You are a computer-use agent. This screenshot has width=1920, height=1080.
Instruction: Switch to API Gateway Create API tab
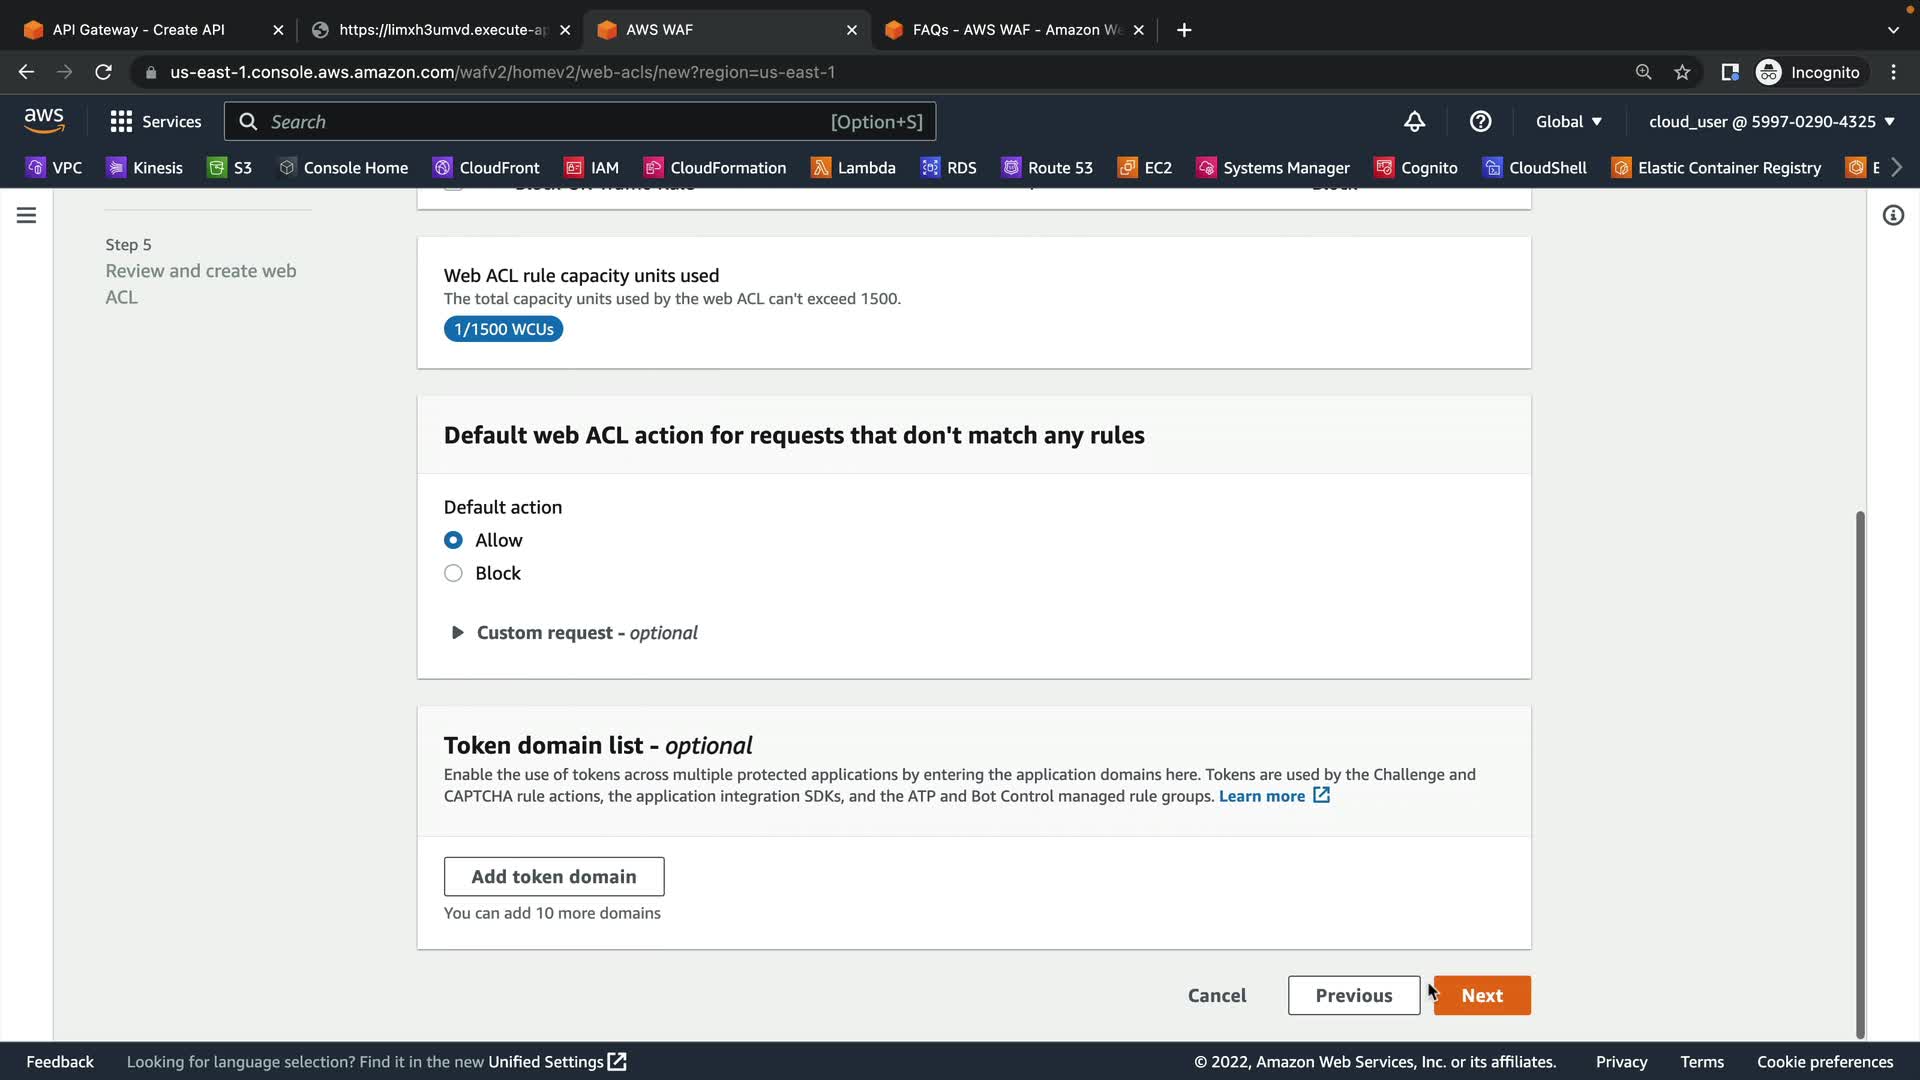click(140, 30)
